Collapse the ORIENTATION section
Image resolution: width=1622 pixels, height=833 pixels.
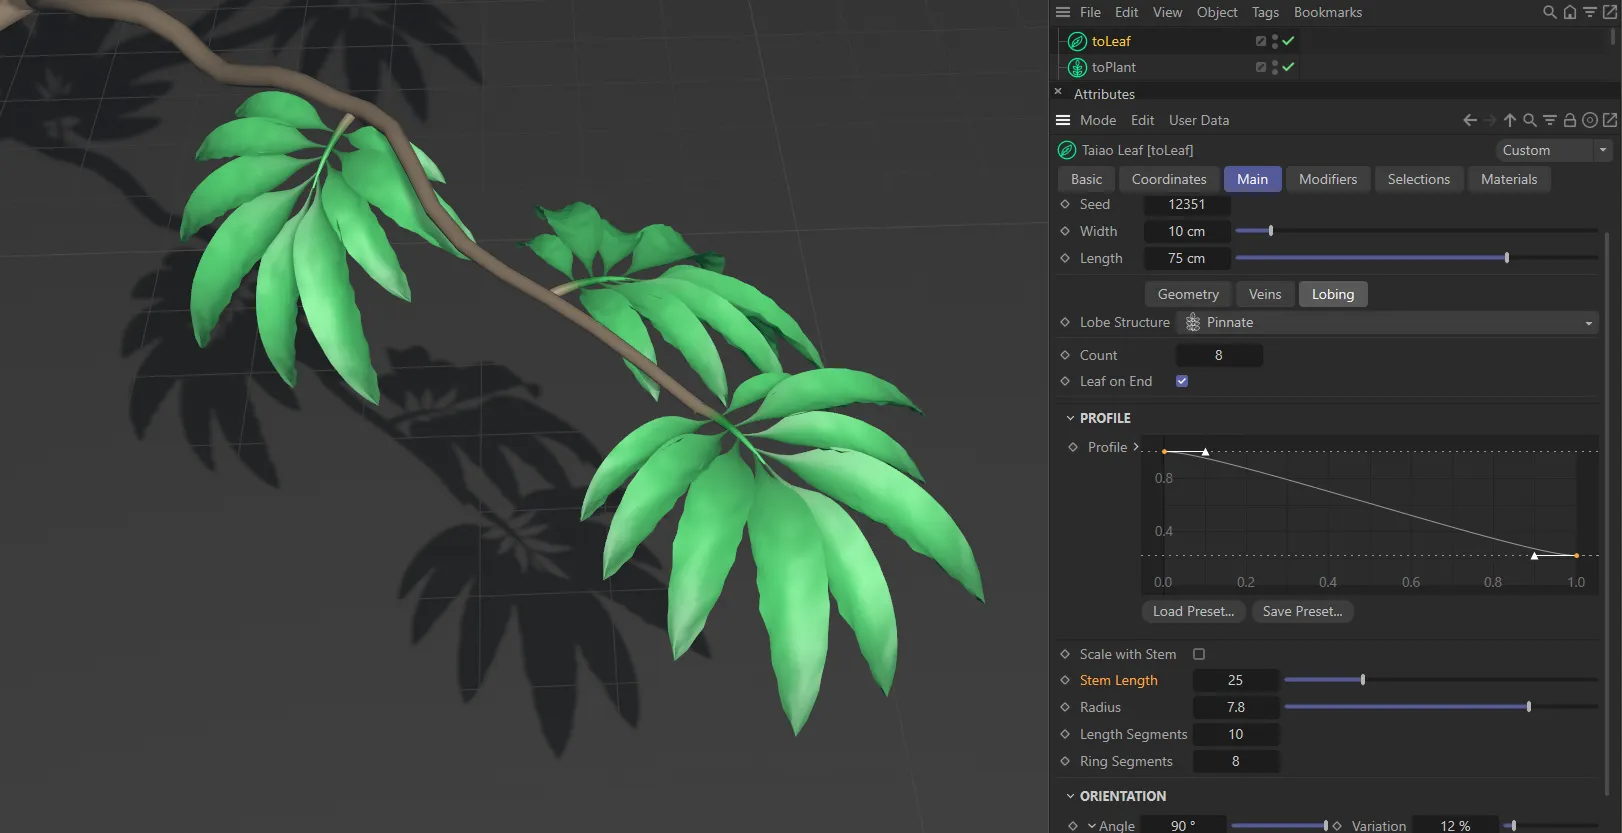1070,796
